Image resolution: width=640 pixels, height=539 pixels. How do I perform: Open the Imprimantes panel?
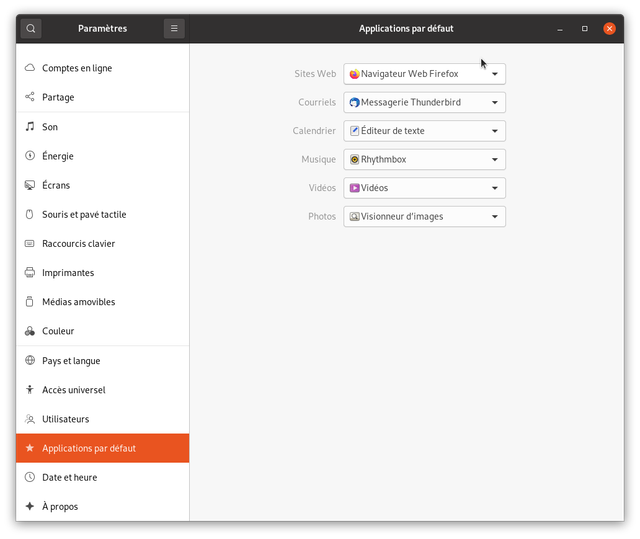click(x=102, y=273)
